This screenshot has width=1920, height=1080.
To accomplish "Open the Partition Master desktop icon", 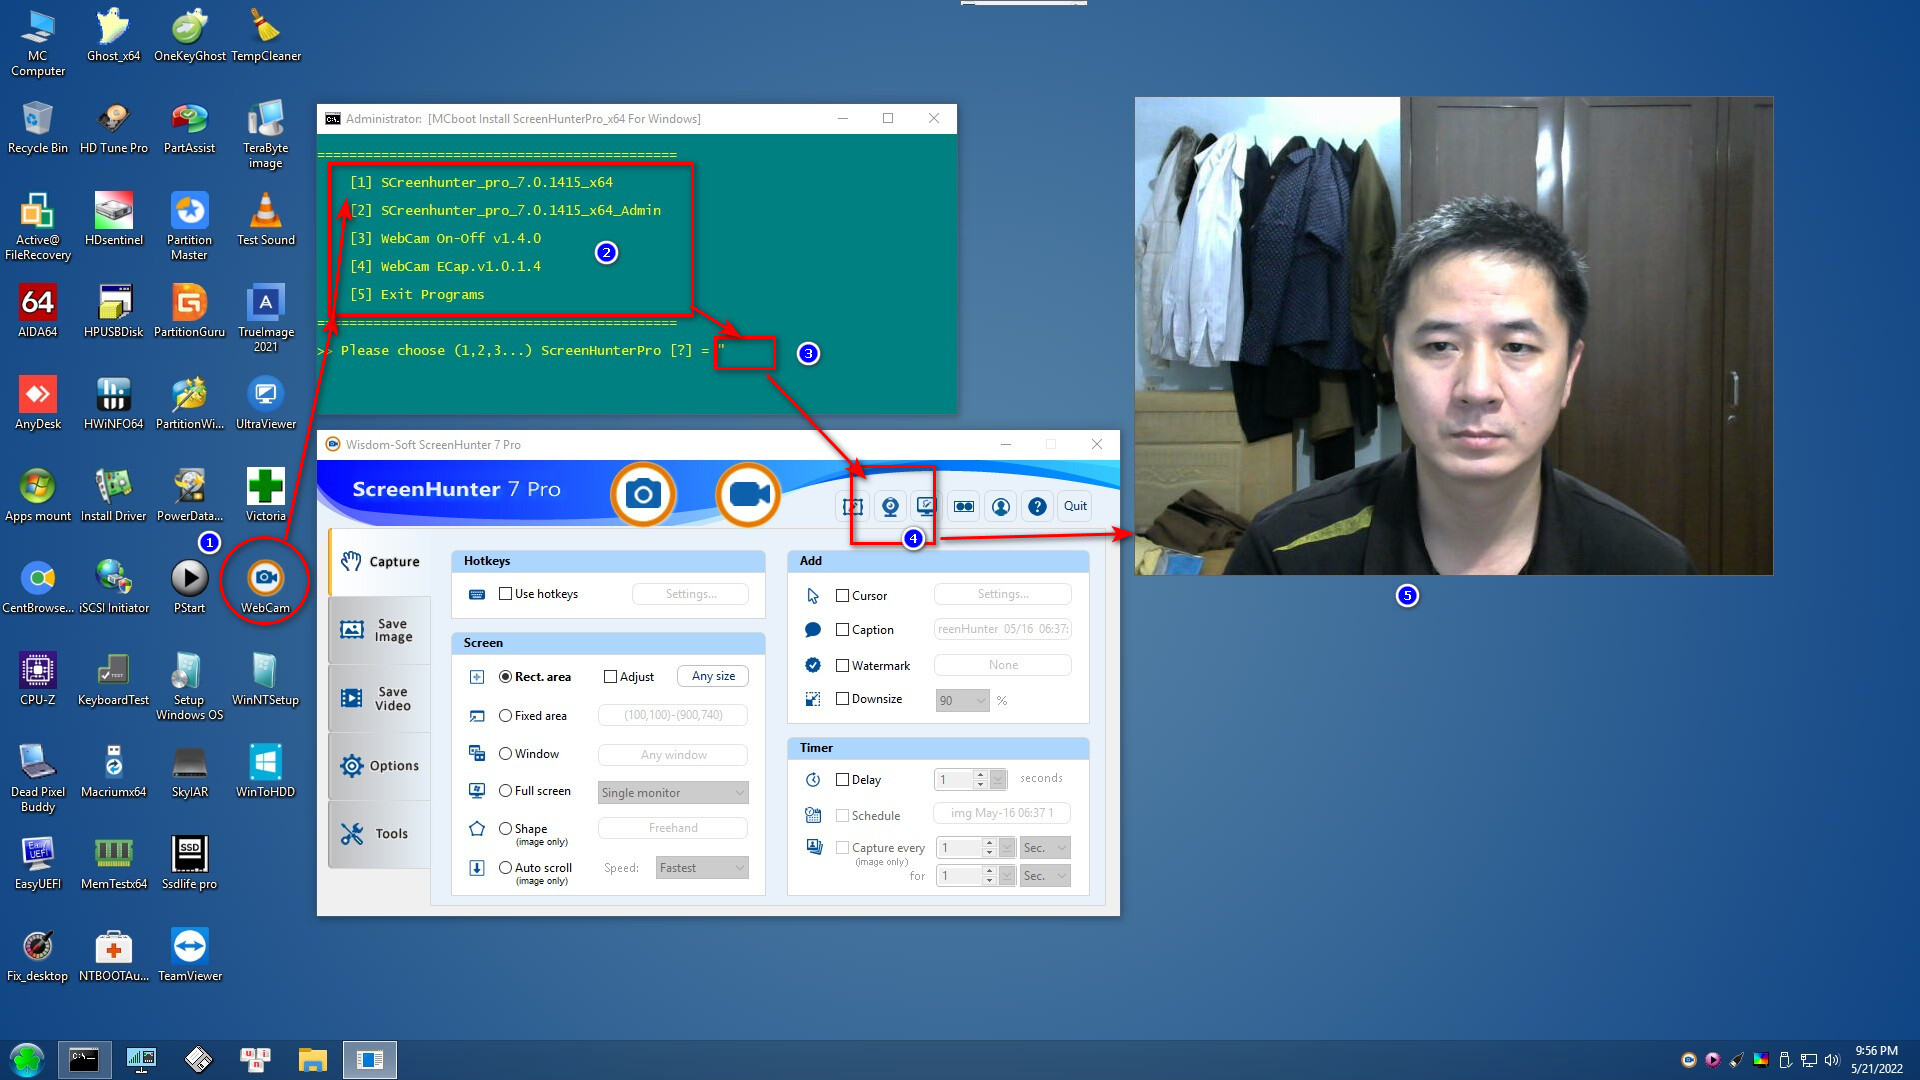I will coord(189,226).
